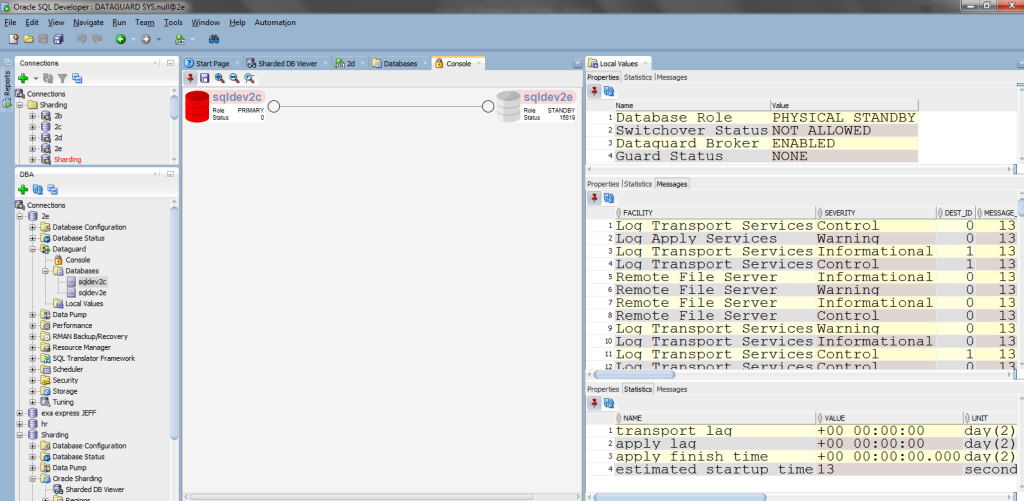Open the Forward button history dropdown
1024x501 pixels.
(x=158, y=39)
